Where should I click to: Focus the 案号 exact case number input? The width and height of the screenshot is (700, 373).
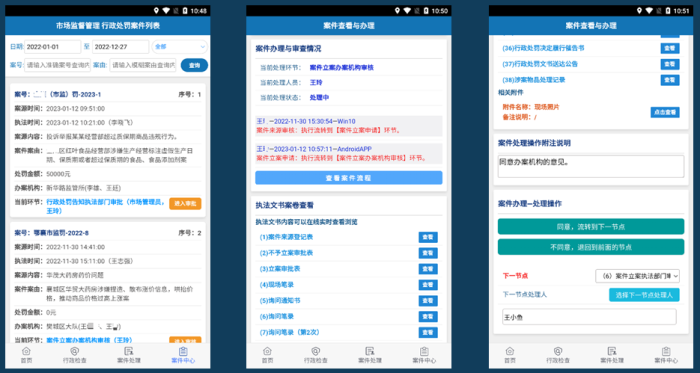tap(57, 65)
